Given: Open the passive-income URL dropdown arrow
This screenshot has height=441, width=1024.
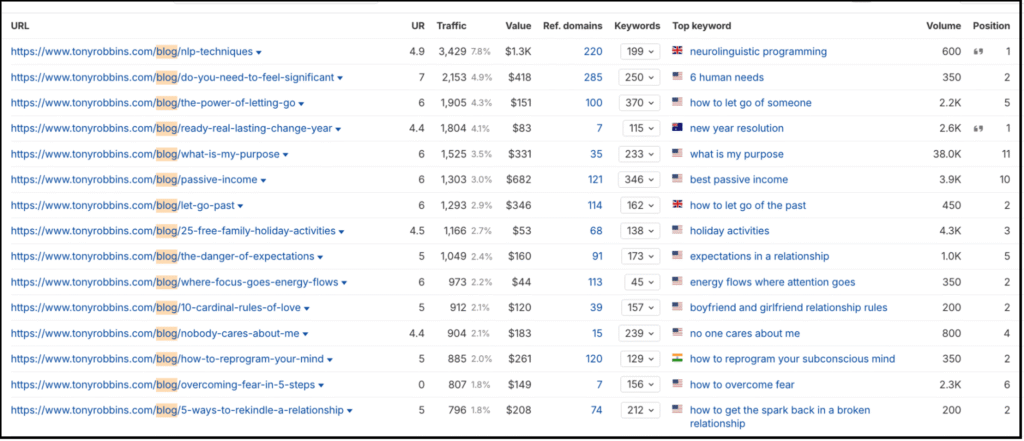Looking at the screenshot, I should click(263, 180).
